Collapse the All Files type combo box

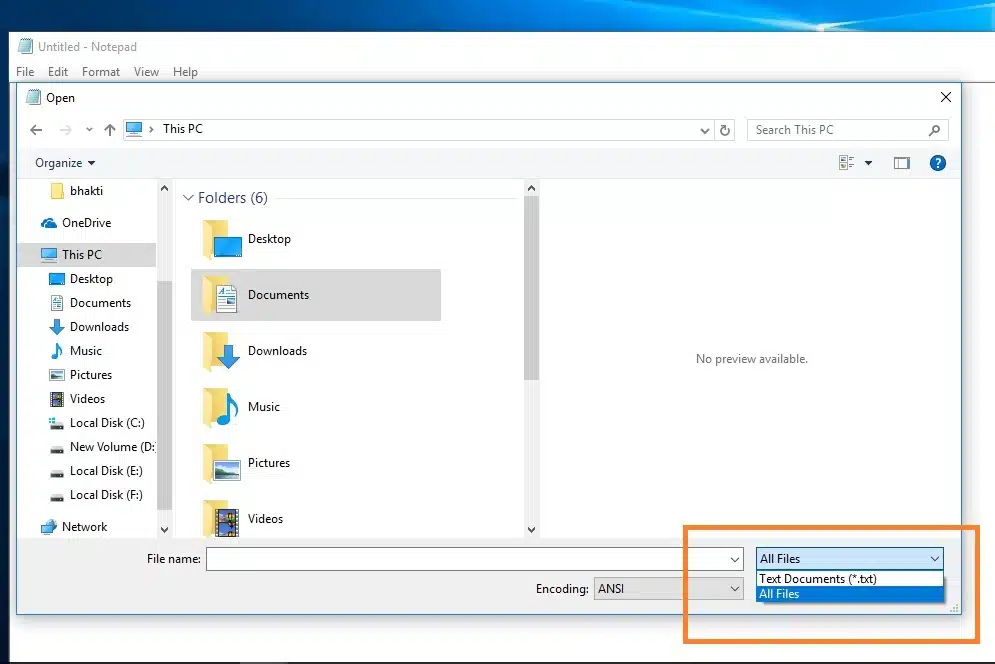(850, 559)
